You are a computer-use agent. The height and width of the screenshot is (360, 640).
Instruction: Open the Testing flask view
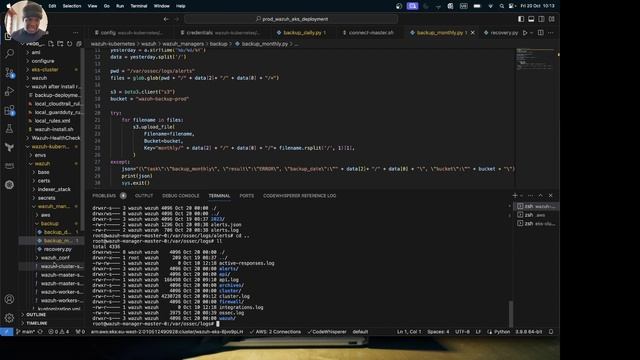9,129
